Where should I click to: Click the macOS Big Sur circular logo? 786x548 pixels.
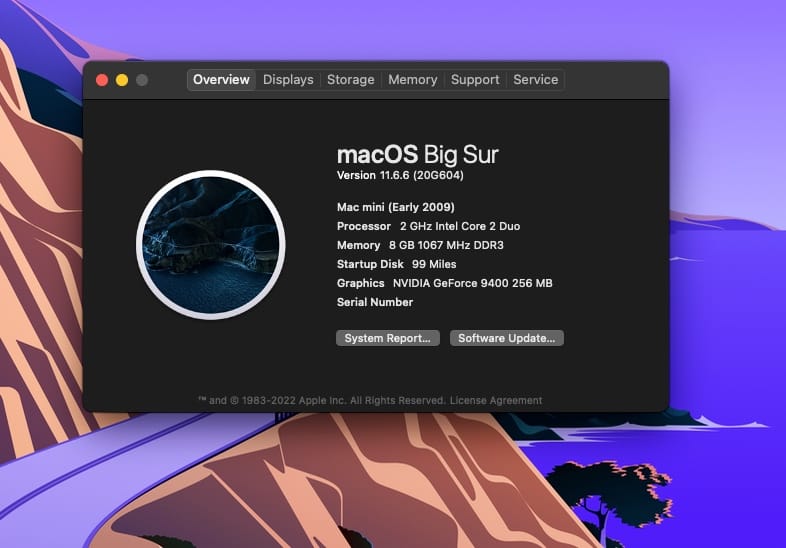pyautogui.click(x=211, y=245)
